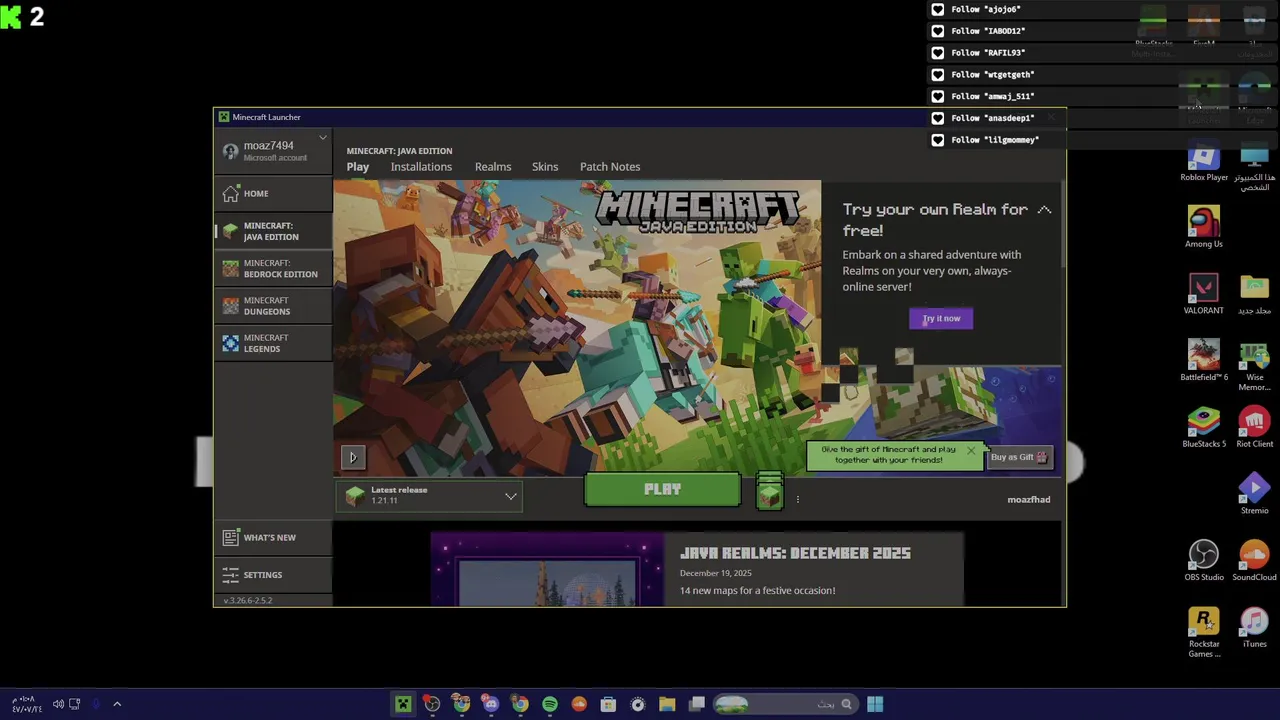Image resolution: width=1280 pixels, height=720 pixels.
Task: Show hidden system tray icons
Action: point(117,704)
